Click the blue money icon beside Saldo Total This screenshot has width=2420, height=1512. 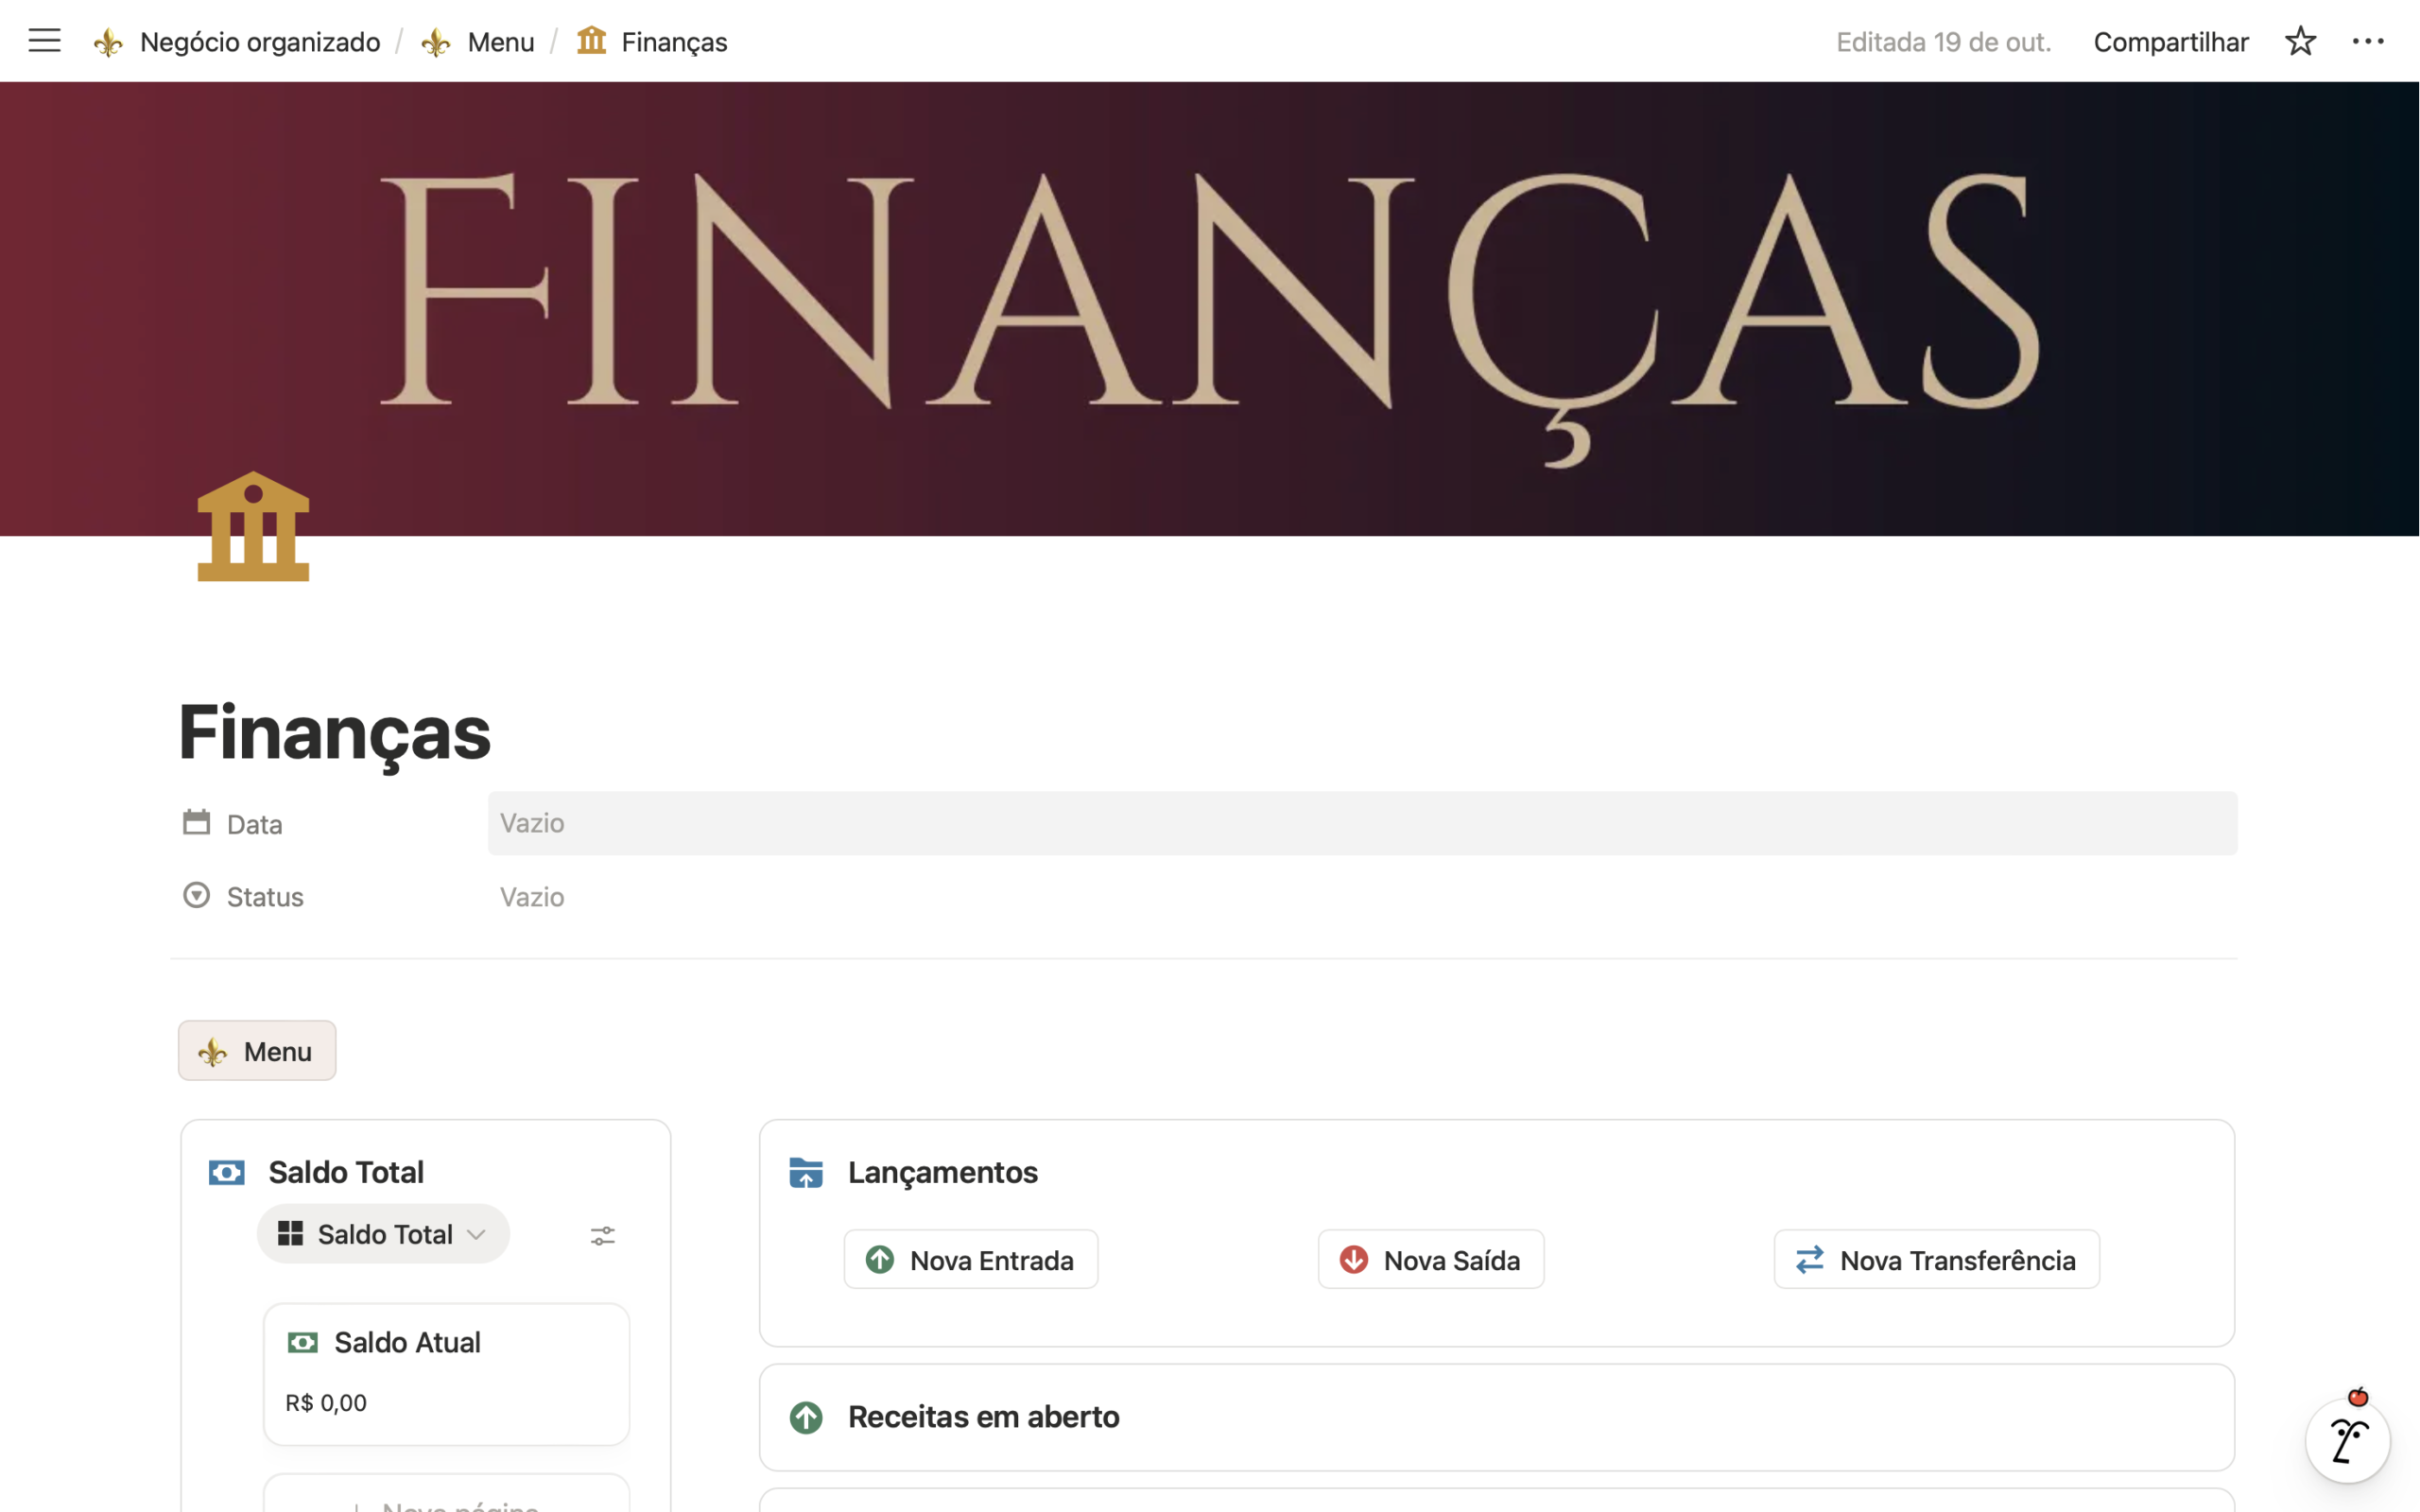(227, 1172)
